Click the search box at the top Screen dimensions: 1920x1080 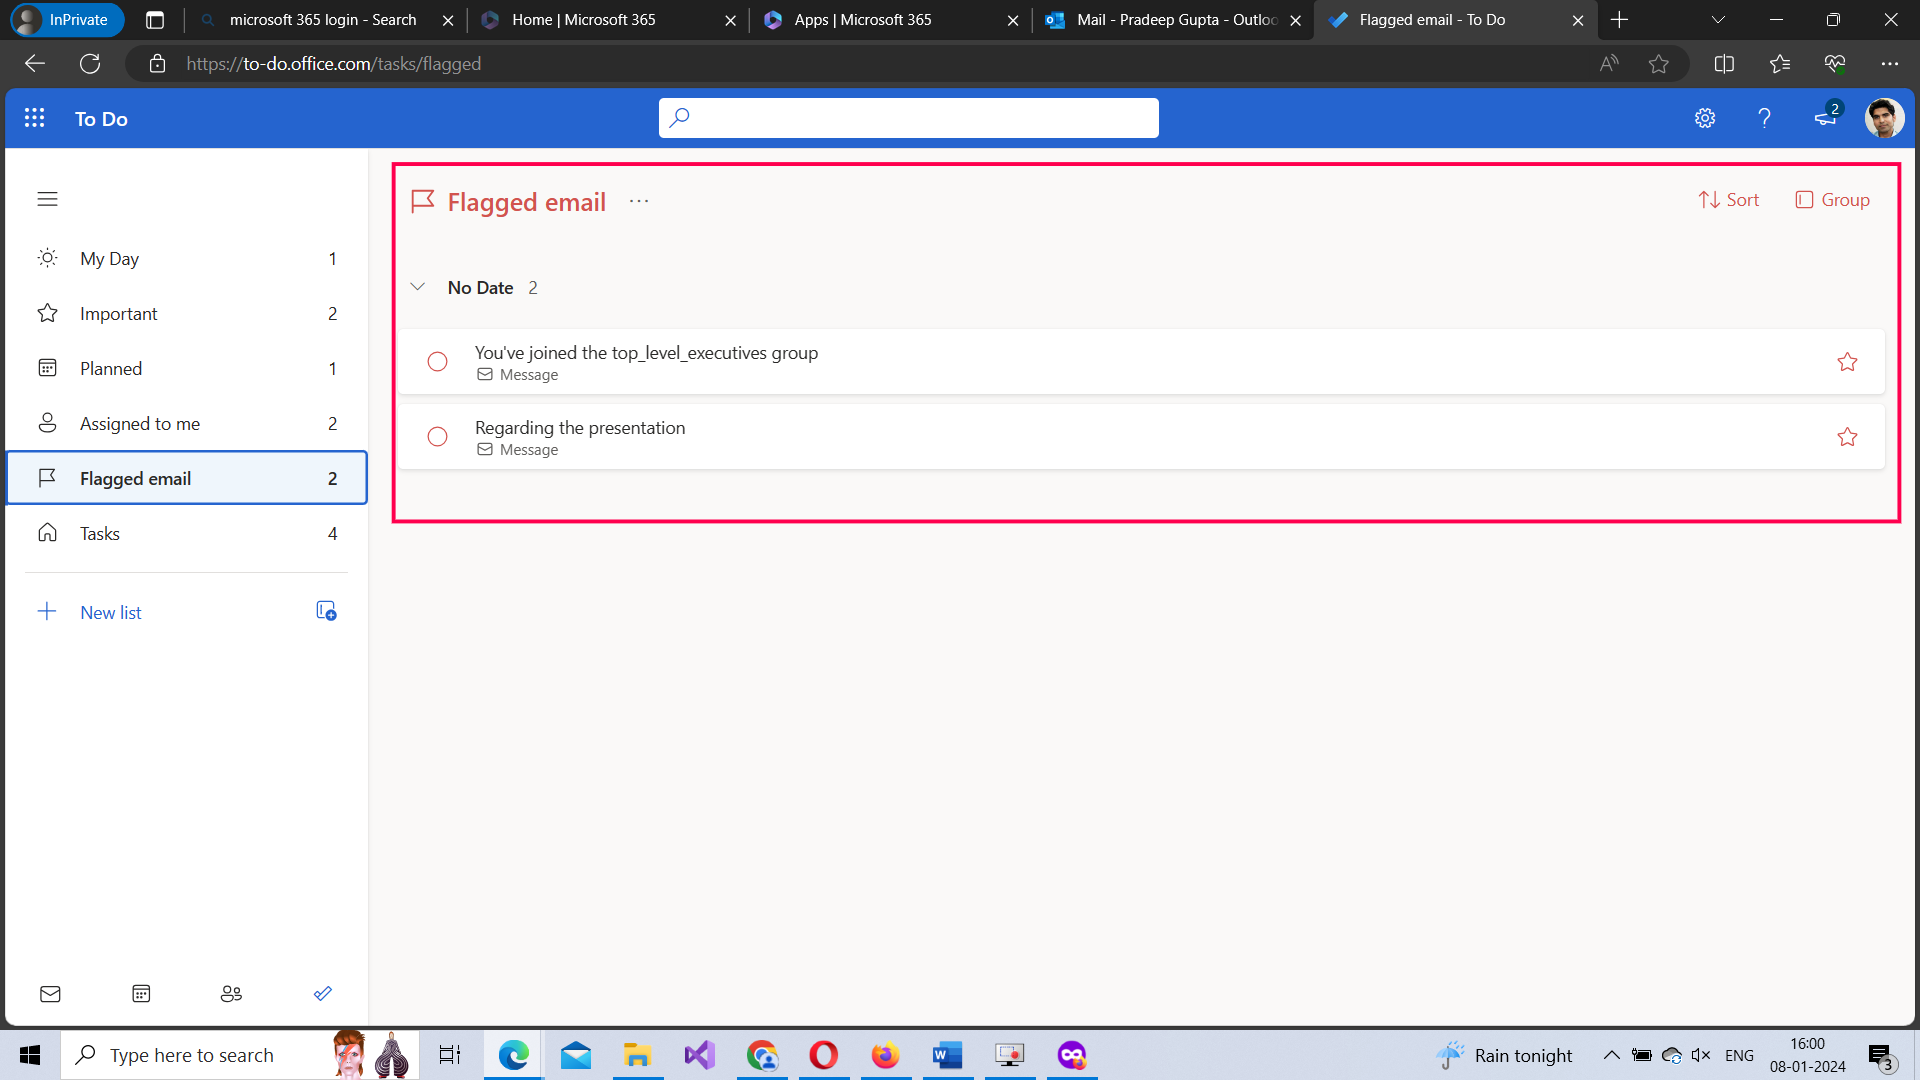coord(908,117)
